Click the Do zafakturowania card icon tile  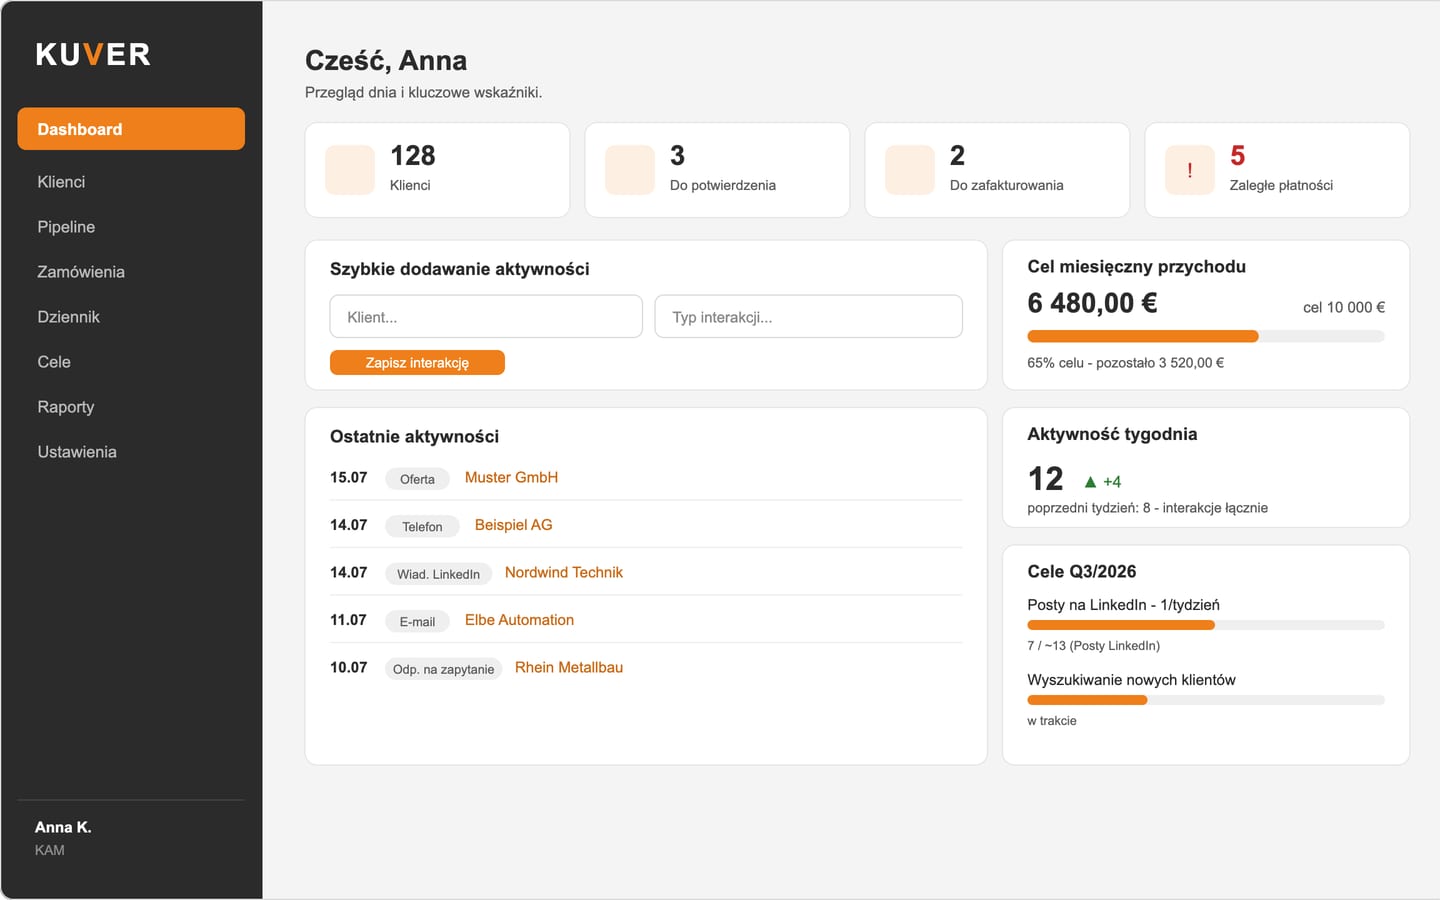[910, 169]
